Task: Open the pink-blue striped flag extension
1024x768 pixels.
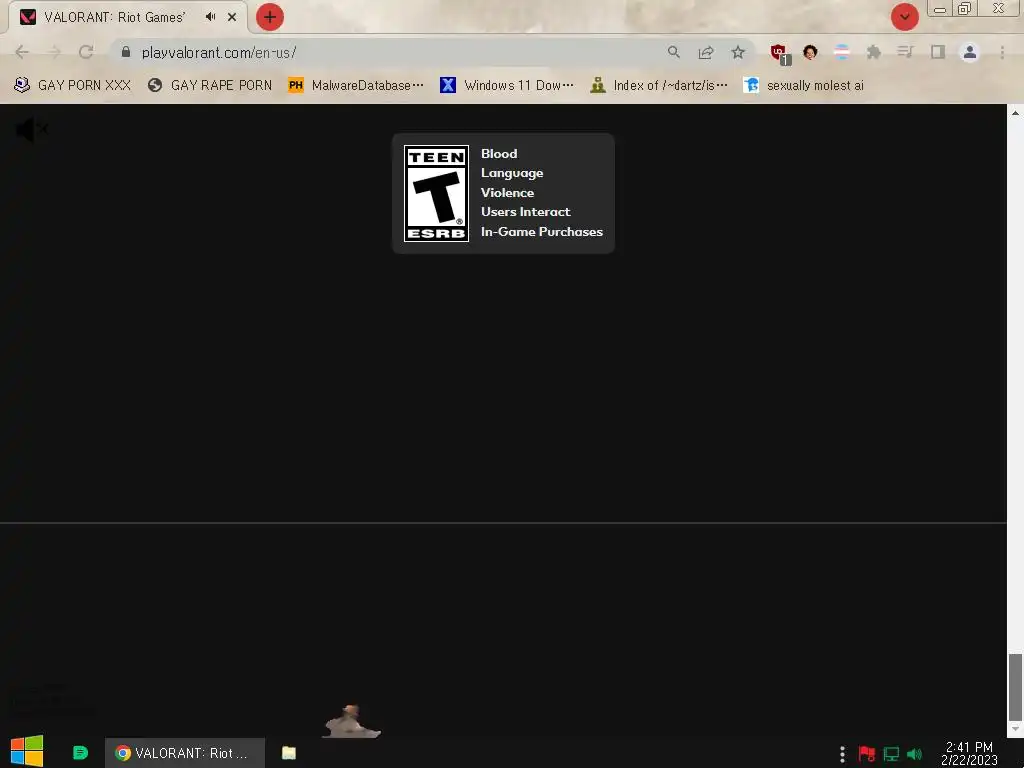Action: [x=842, y=52]
